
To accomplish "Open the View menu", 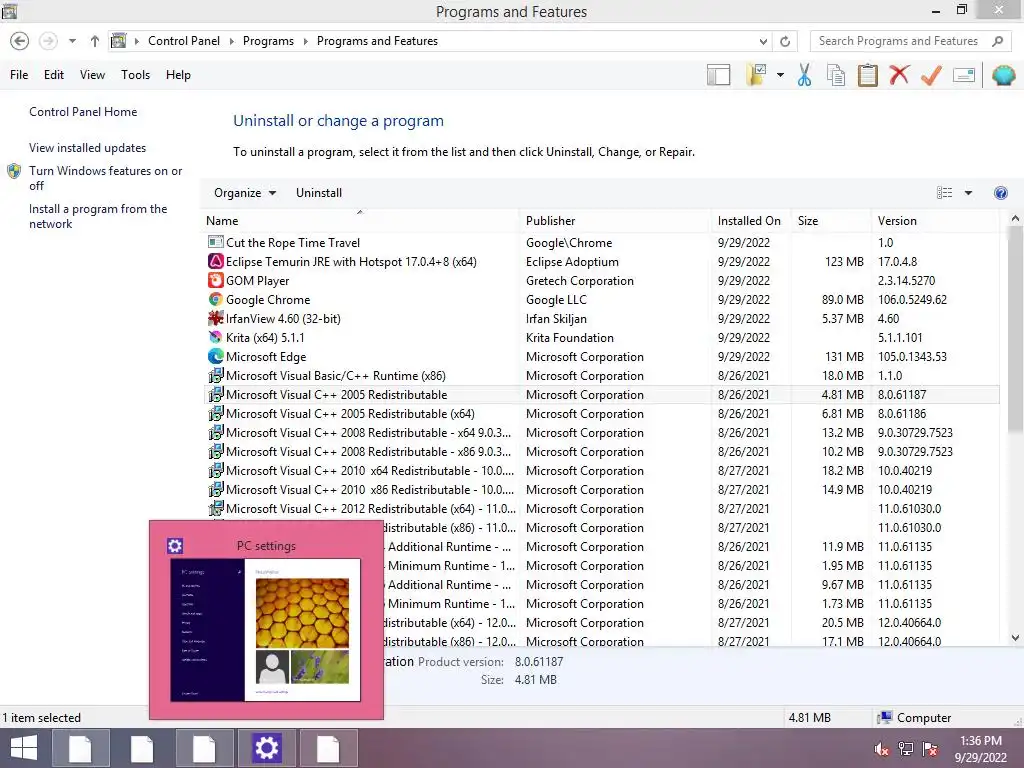I will (x=92, y=75).
